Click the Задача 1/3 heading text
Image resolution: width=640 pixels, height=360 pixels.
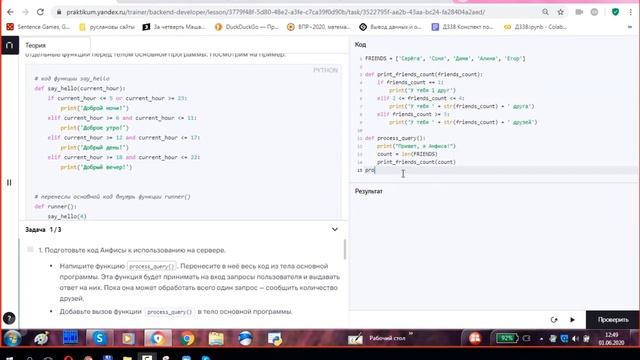coord(43,230)
